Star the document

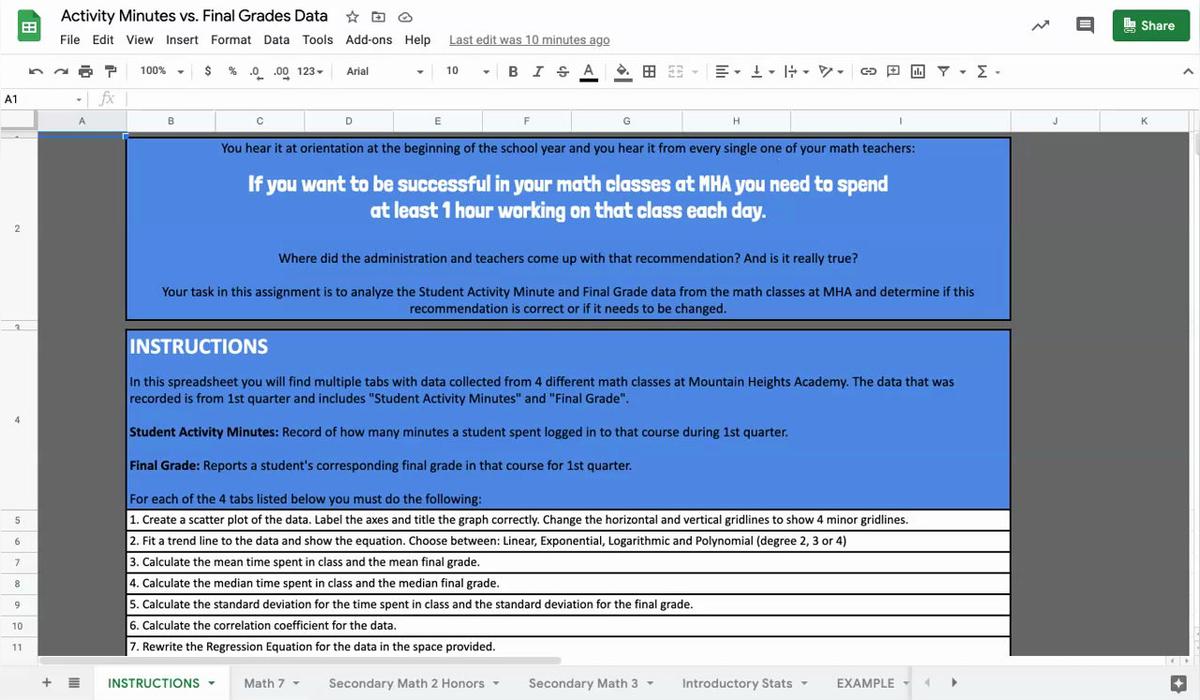(352, 17)
